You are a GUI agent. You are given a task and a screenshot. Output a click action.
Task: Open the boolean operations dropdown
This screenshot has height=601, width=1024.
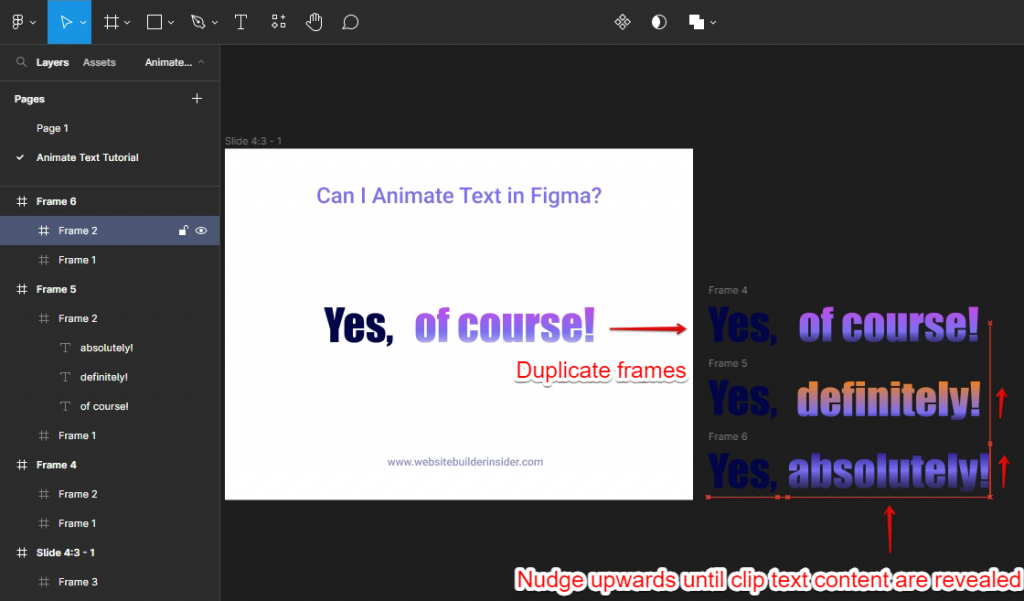point(712,21)
